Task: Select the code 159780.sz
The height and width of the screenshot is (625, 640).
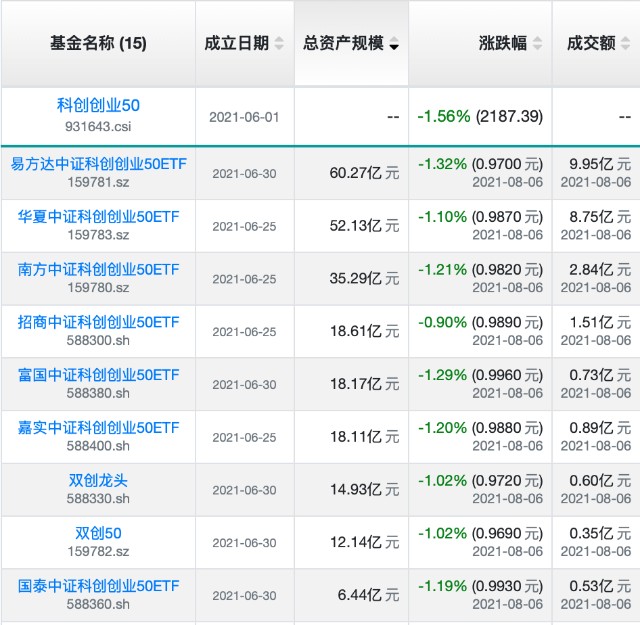Action: tap(98, 287)
